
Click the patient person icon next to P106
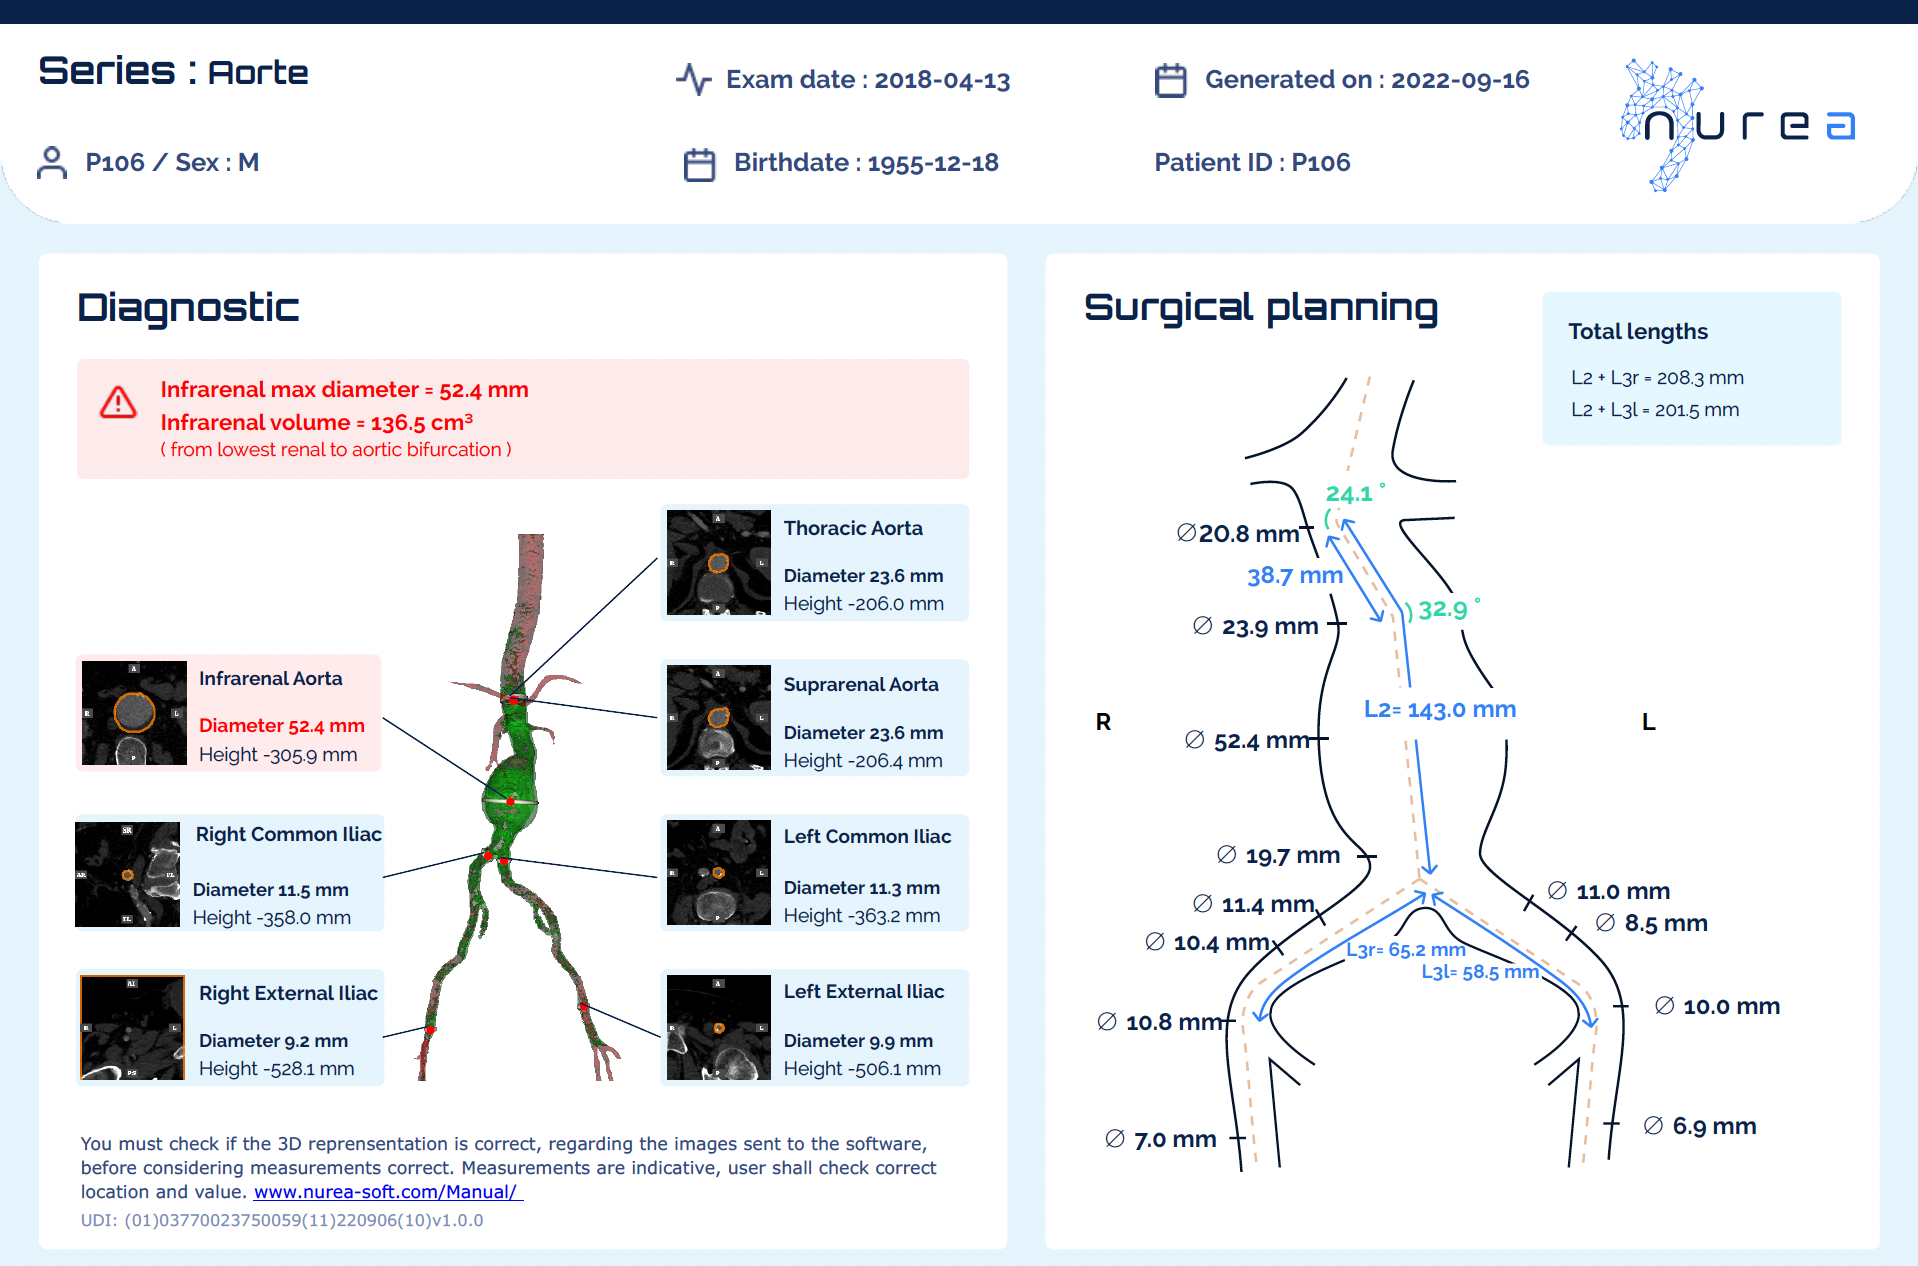(x=51, y=162)
